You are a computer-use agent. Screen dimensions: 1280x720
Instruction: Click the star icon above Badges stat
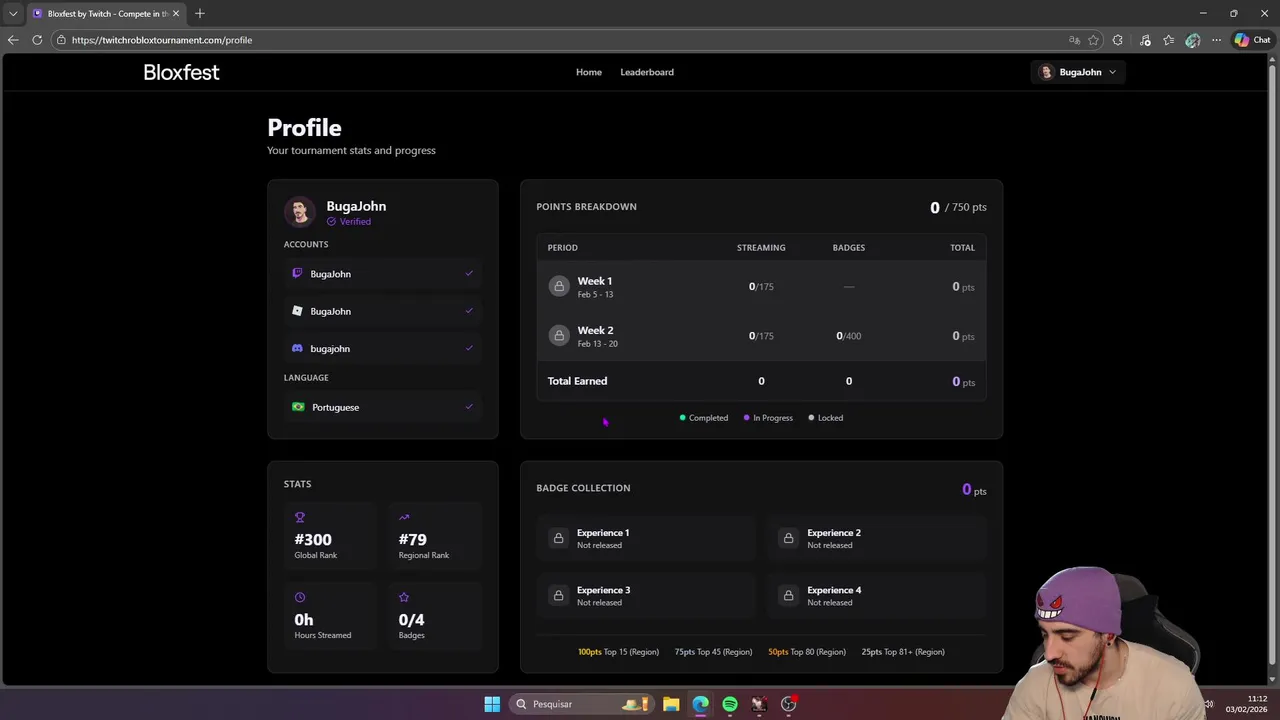(x=404, y=597)
